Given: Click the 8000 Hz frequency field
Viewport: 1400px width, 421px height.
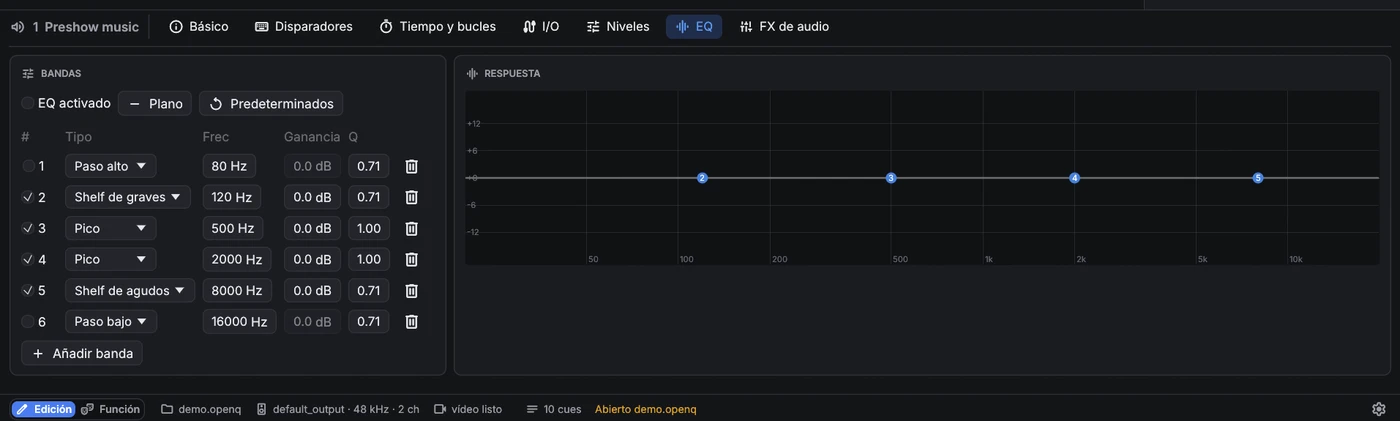Looking at the screenshot, I should pyautogui.click(x=237, y=290).
